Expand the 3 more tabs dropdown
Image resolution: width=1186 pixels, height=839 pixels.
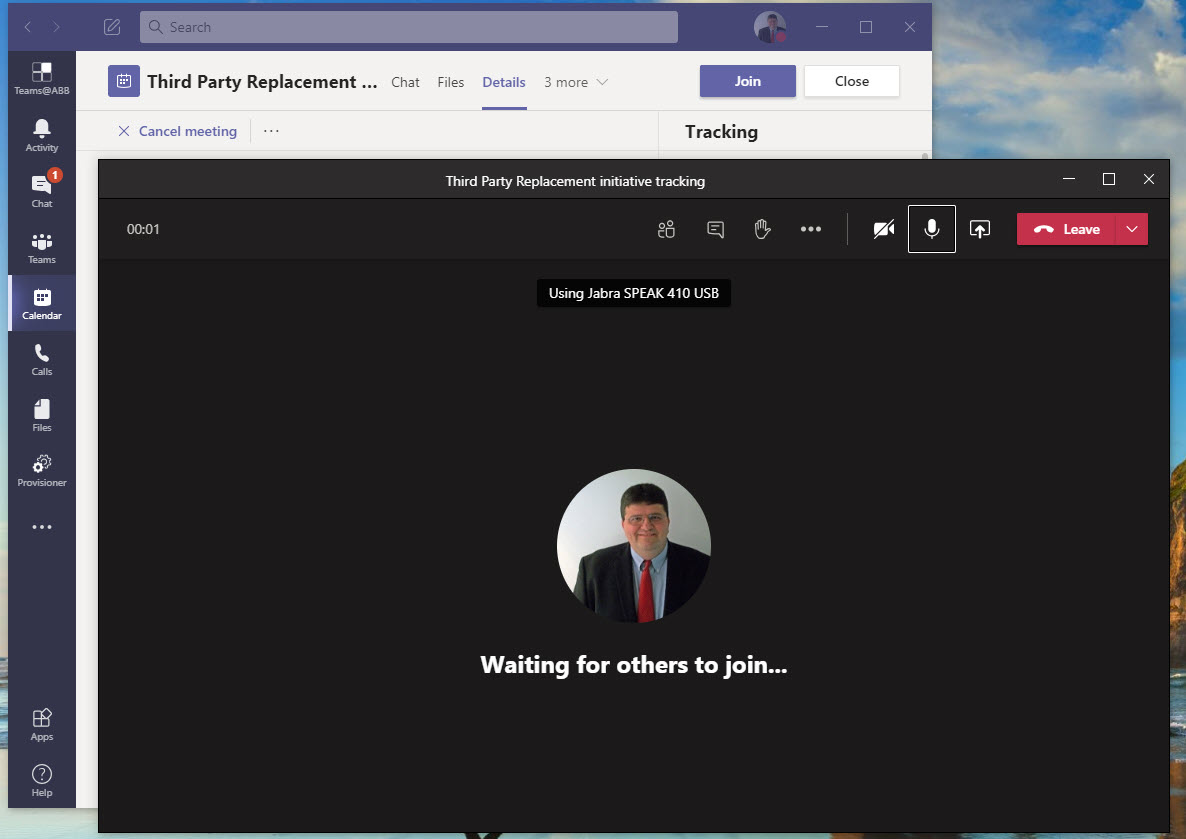point(576,82)
